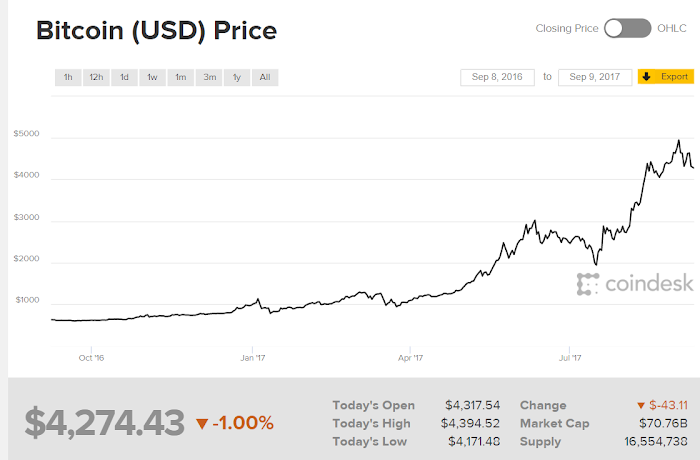Click the Export button
The width and height of the screenshot is (700, 460).
click(666, 76)
